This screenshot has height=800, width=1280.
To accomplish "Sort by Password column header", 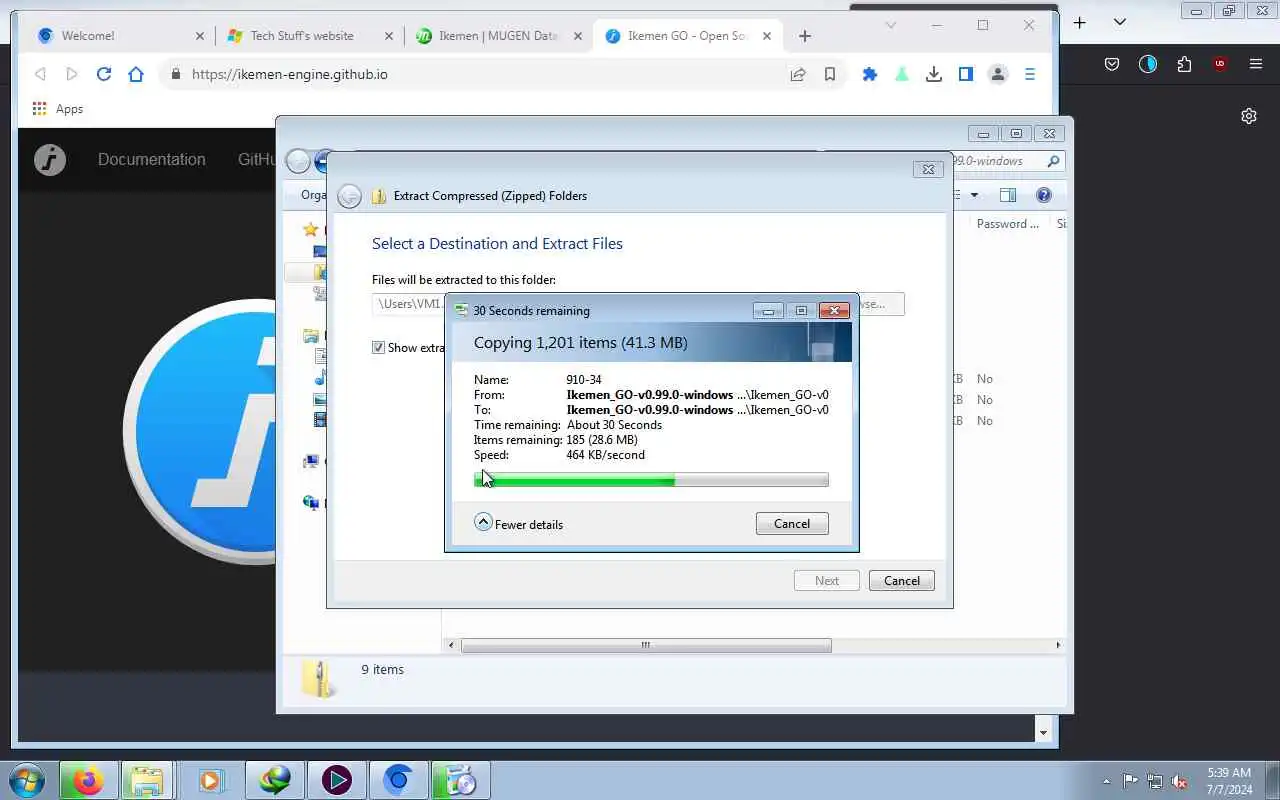I will click(1008, 224).
